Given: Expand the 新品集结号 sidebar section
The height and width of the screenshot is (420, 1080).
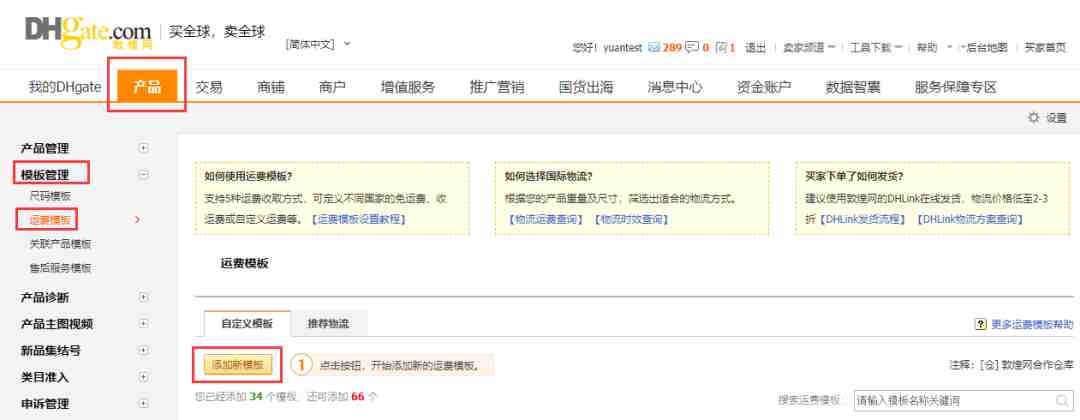Looking at the screenshot, I should tap(143, 350).
